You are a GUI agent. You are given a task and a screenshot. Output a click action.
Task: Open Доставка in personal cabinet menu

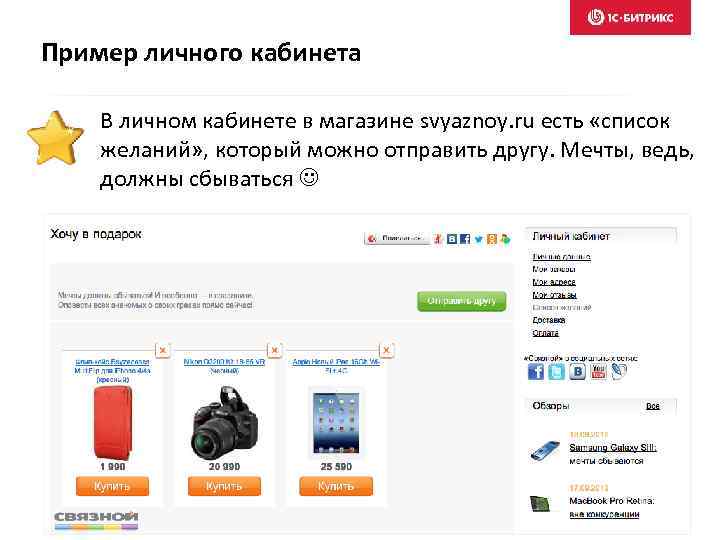[x=549, y=320]
